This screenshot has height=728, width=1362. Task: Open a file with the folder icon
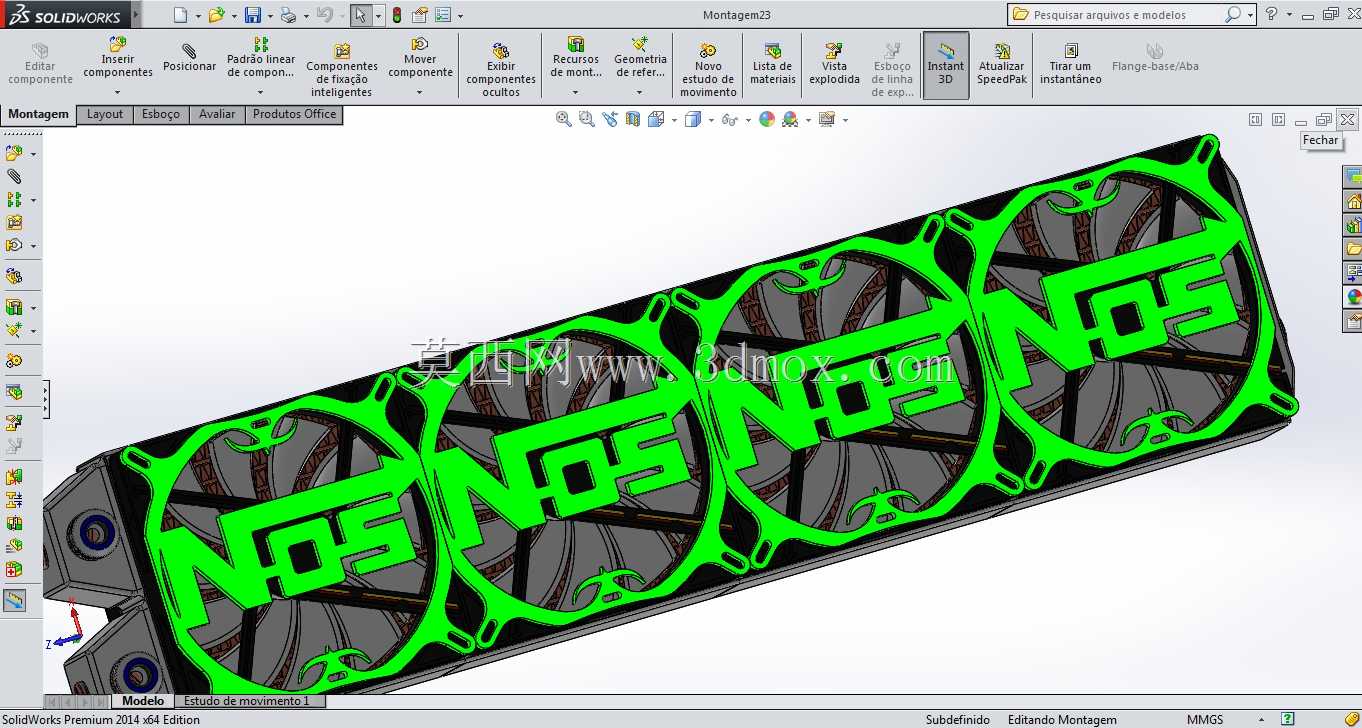coord(216,15)
